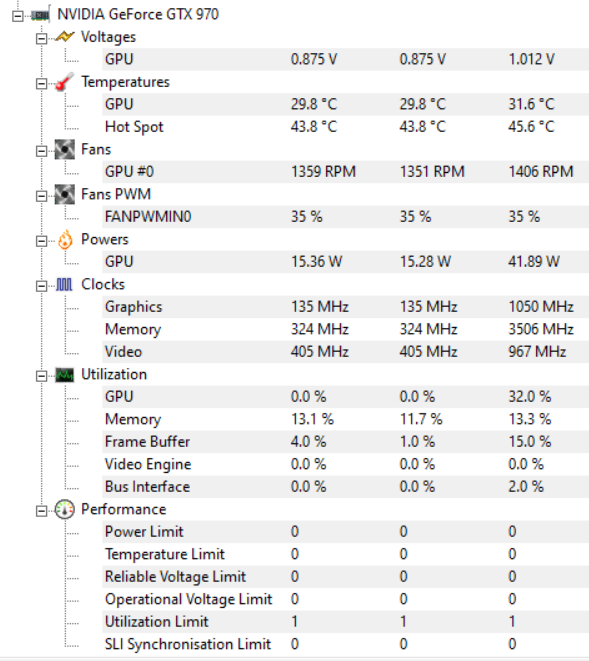Select the SLI Synchronisation Limit row
Viewport: 589px width, 661px height.
pos(345,644)
